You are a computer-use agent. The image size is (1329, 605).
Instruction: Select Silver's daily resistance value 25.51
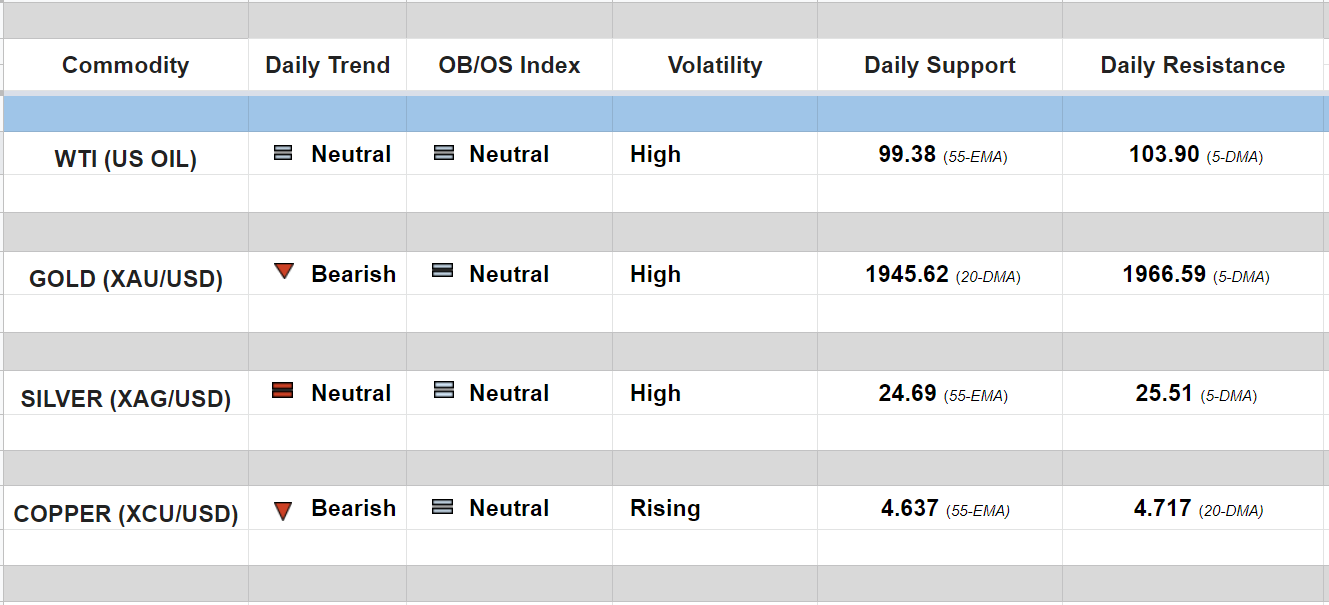1164,394
